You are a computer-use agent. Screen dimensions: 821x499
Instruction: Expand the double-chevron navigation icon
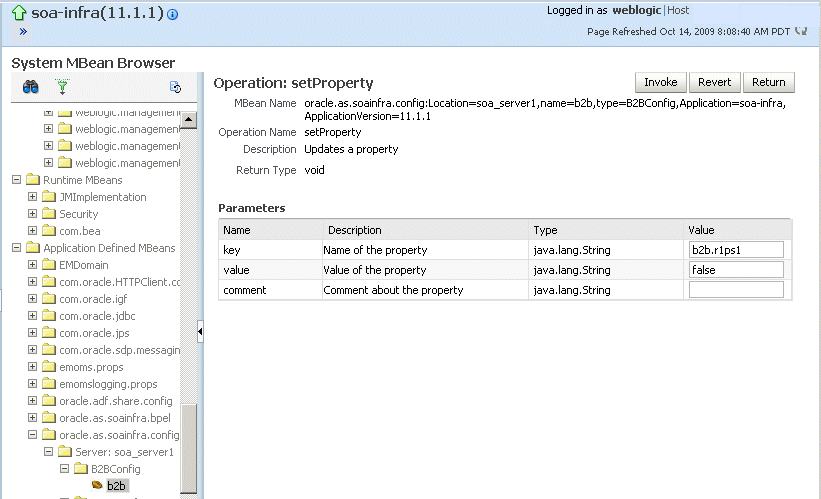[23, 31]
